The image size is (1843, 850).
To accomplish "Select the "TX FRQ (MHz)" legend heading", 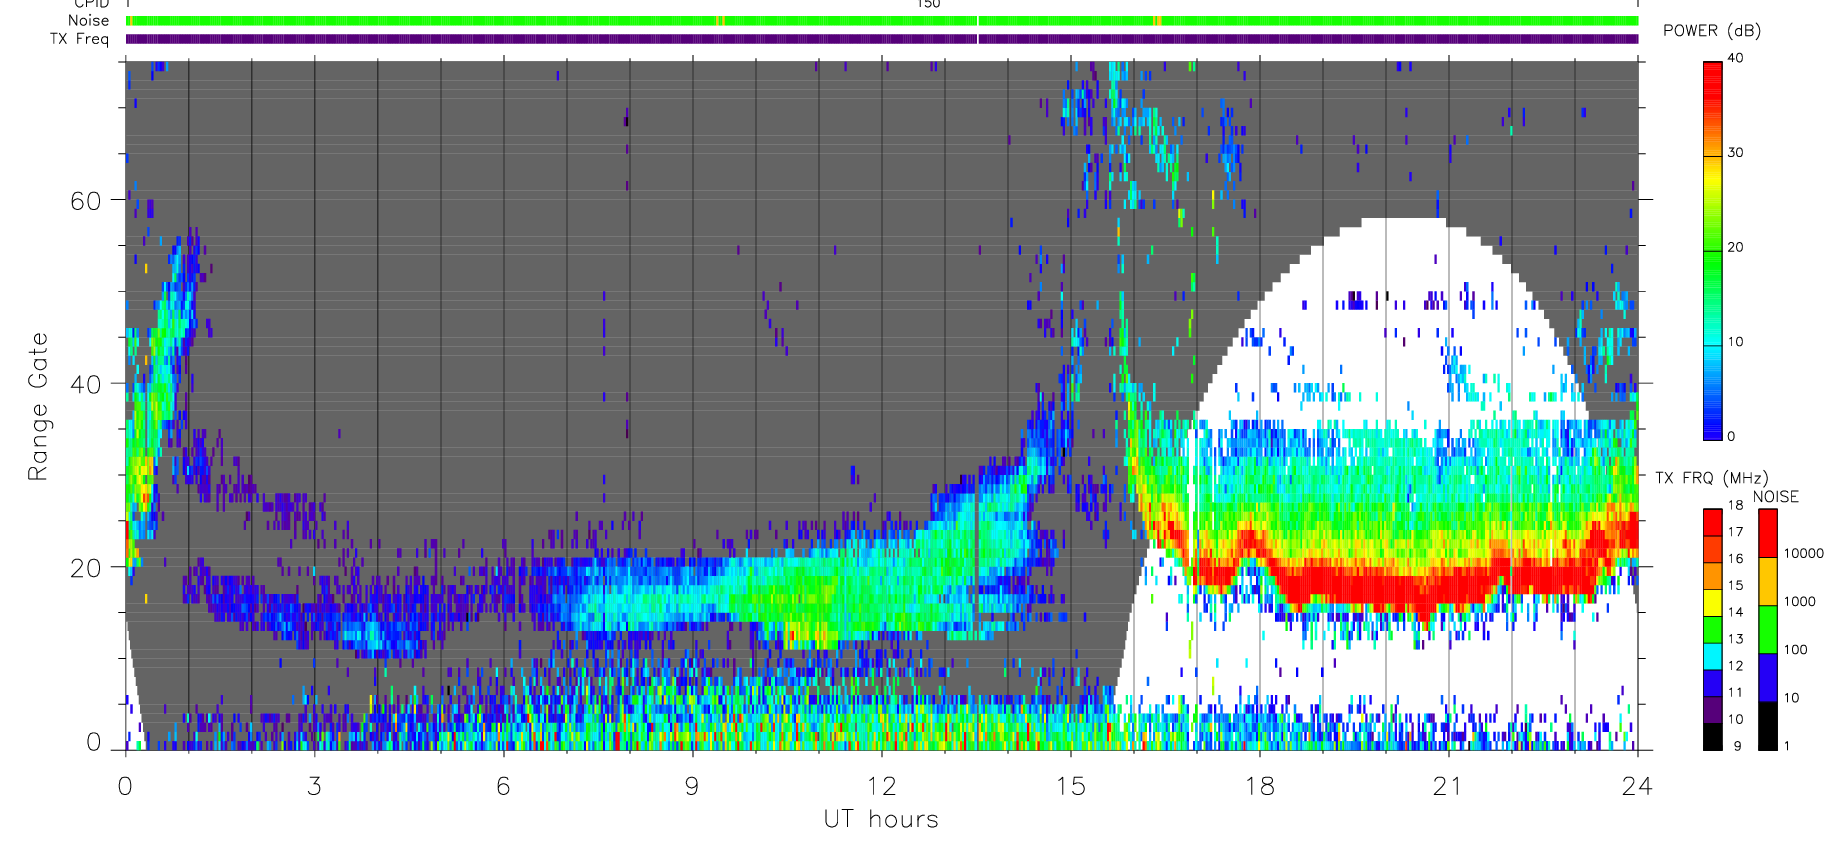I will 1711,478.
